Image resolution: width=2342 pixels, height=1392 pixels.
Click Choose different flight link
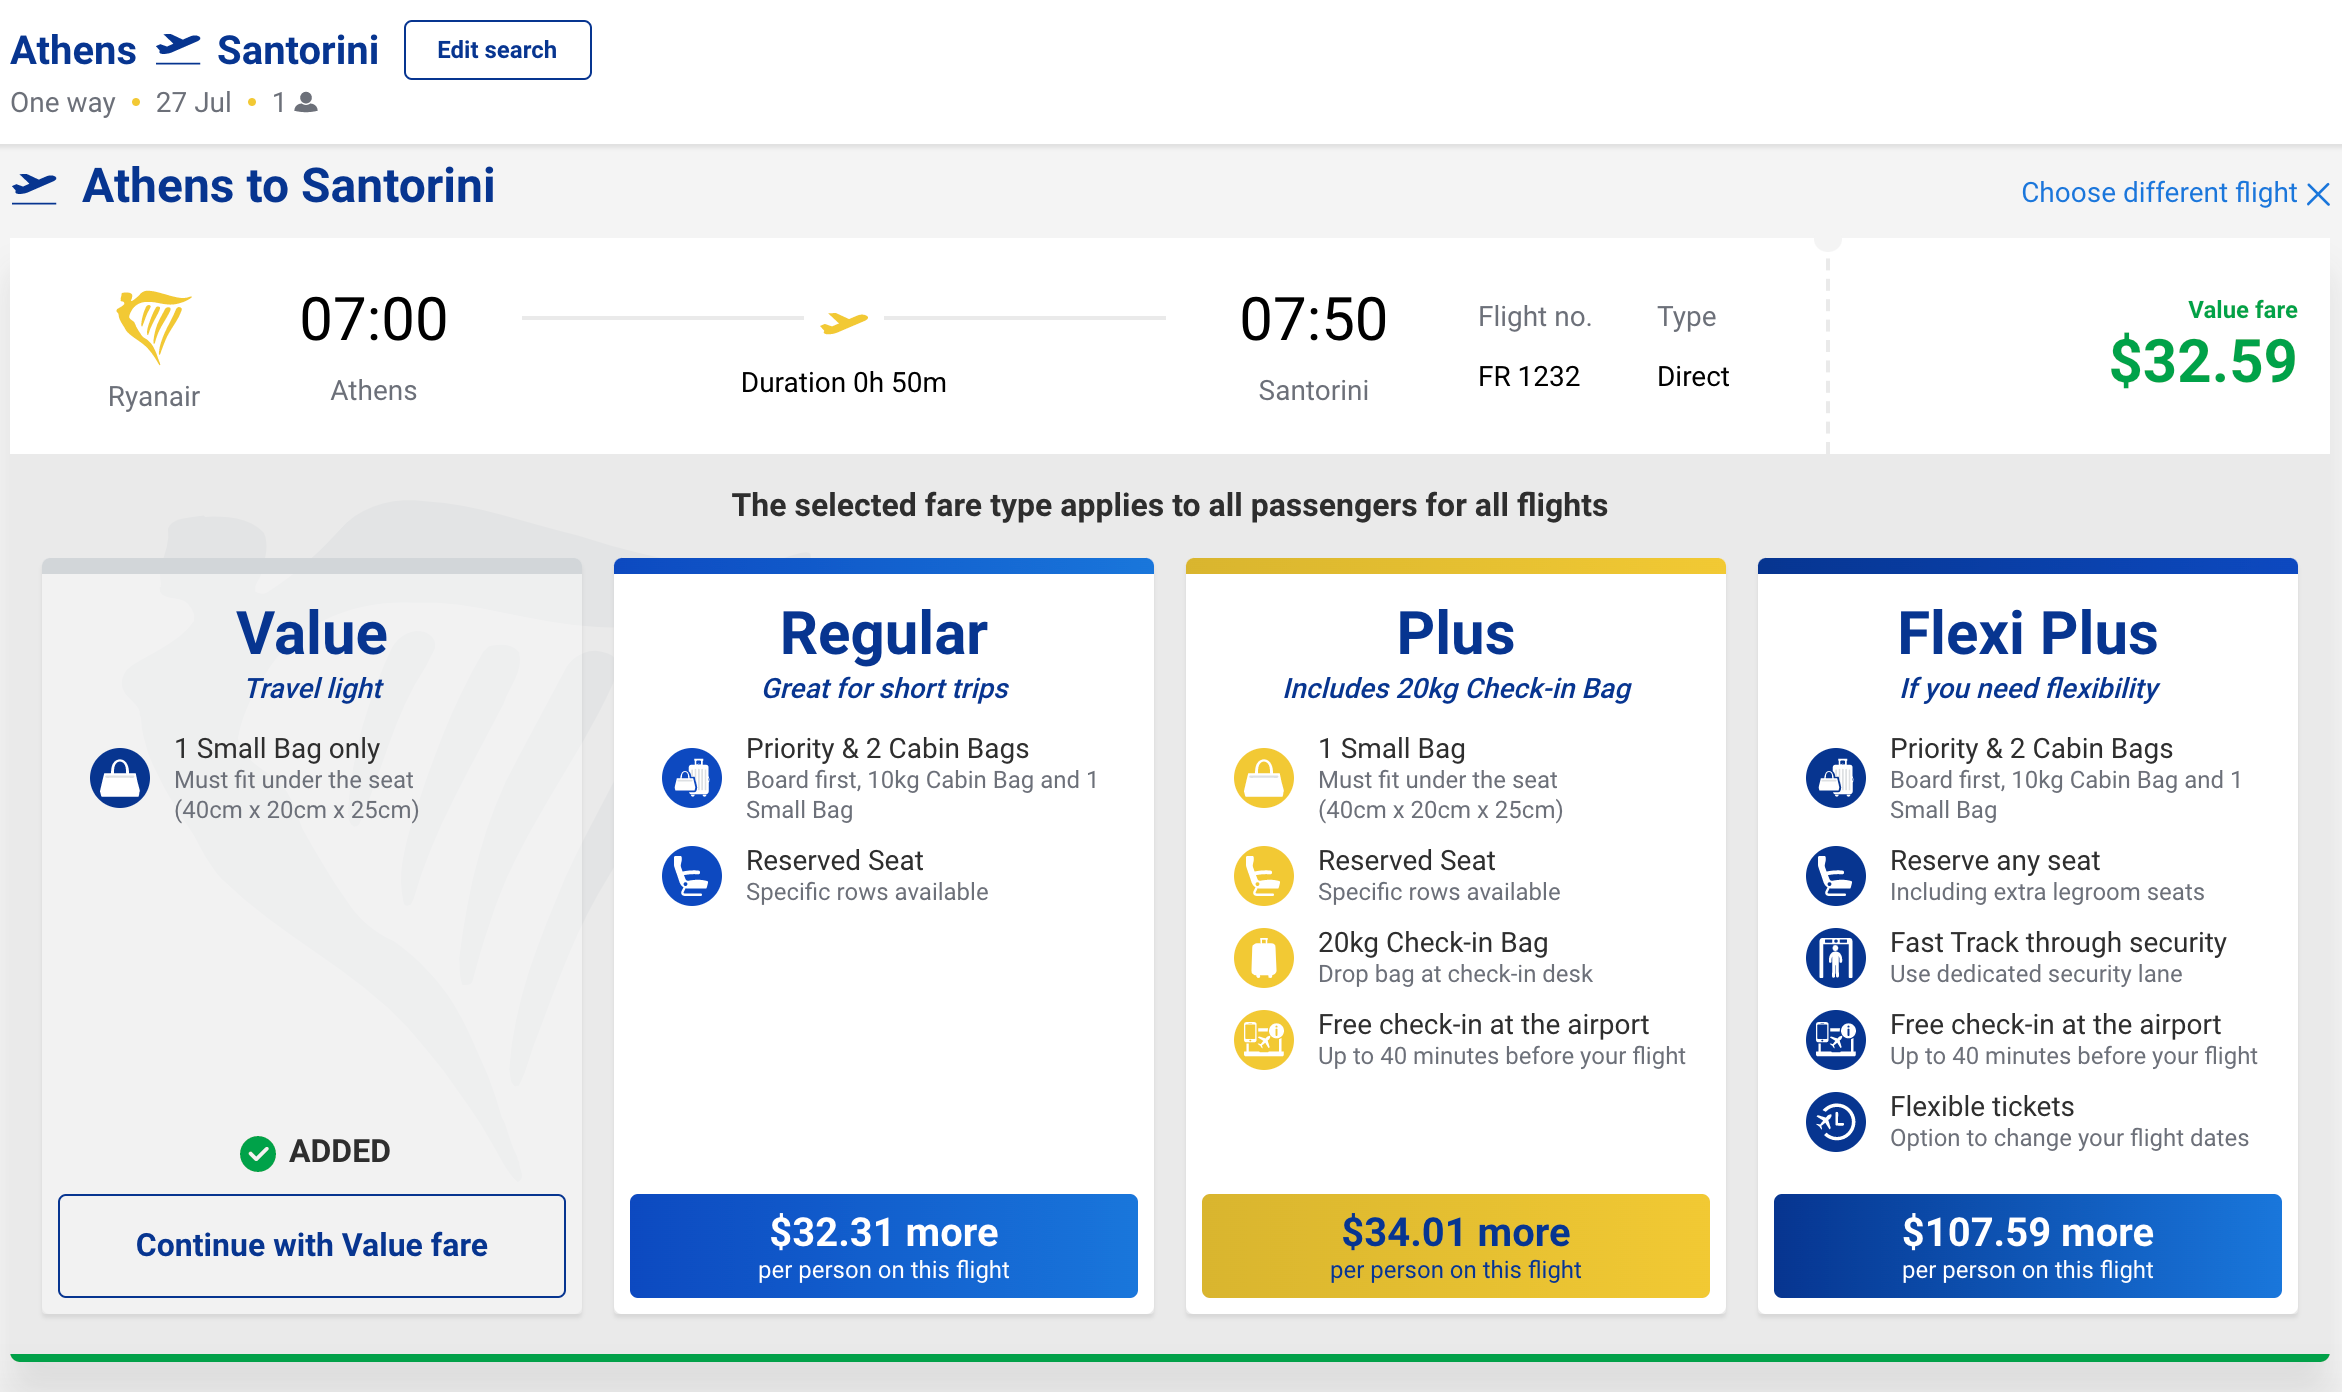pos(2159,192)
